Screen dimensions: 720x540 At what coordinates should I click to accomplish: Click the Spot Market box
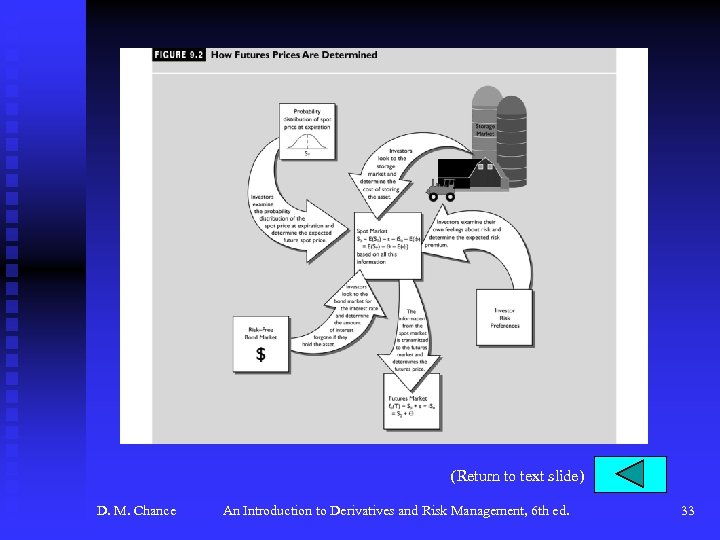point(388,246)
